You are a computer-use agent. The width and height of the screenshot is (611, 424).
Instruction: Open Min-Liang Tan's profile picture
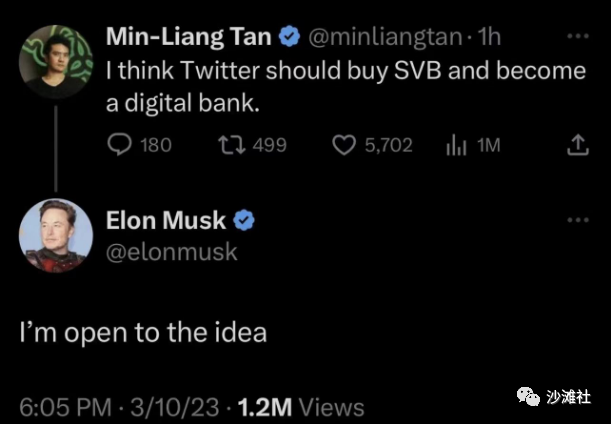[56, 62]
